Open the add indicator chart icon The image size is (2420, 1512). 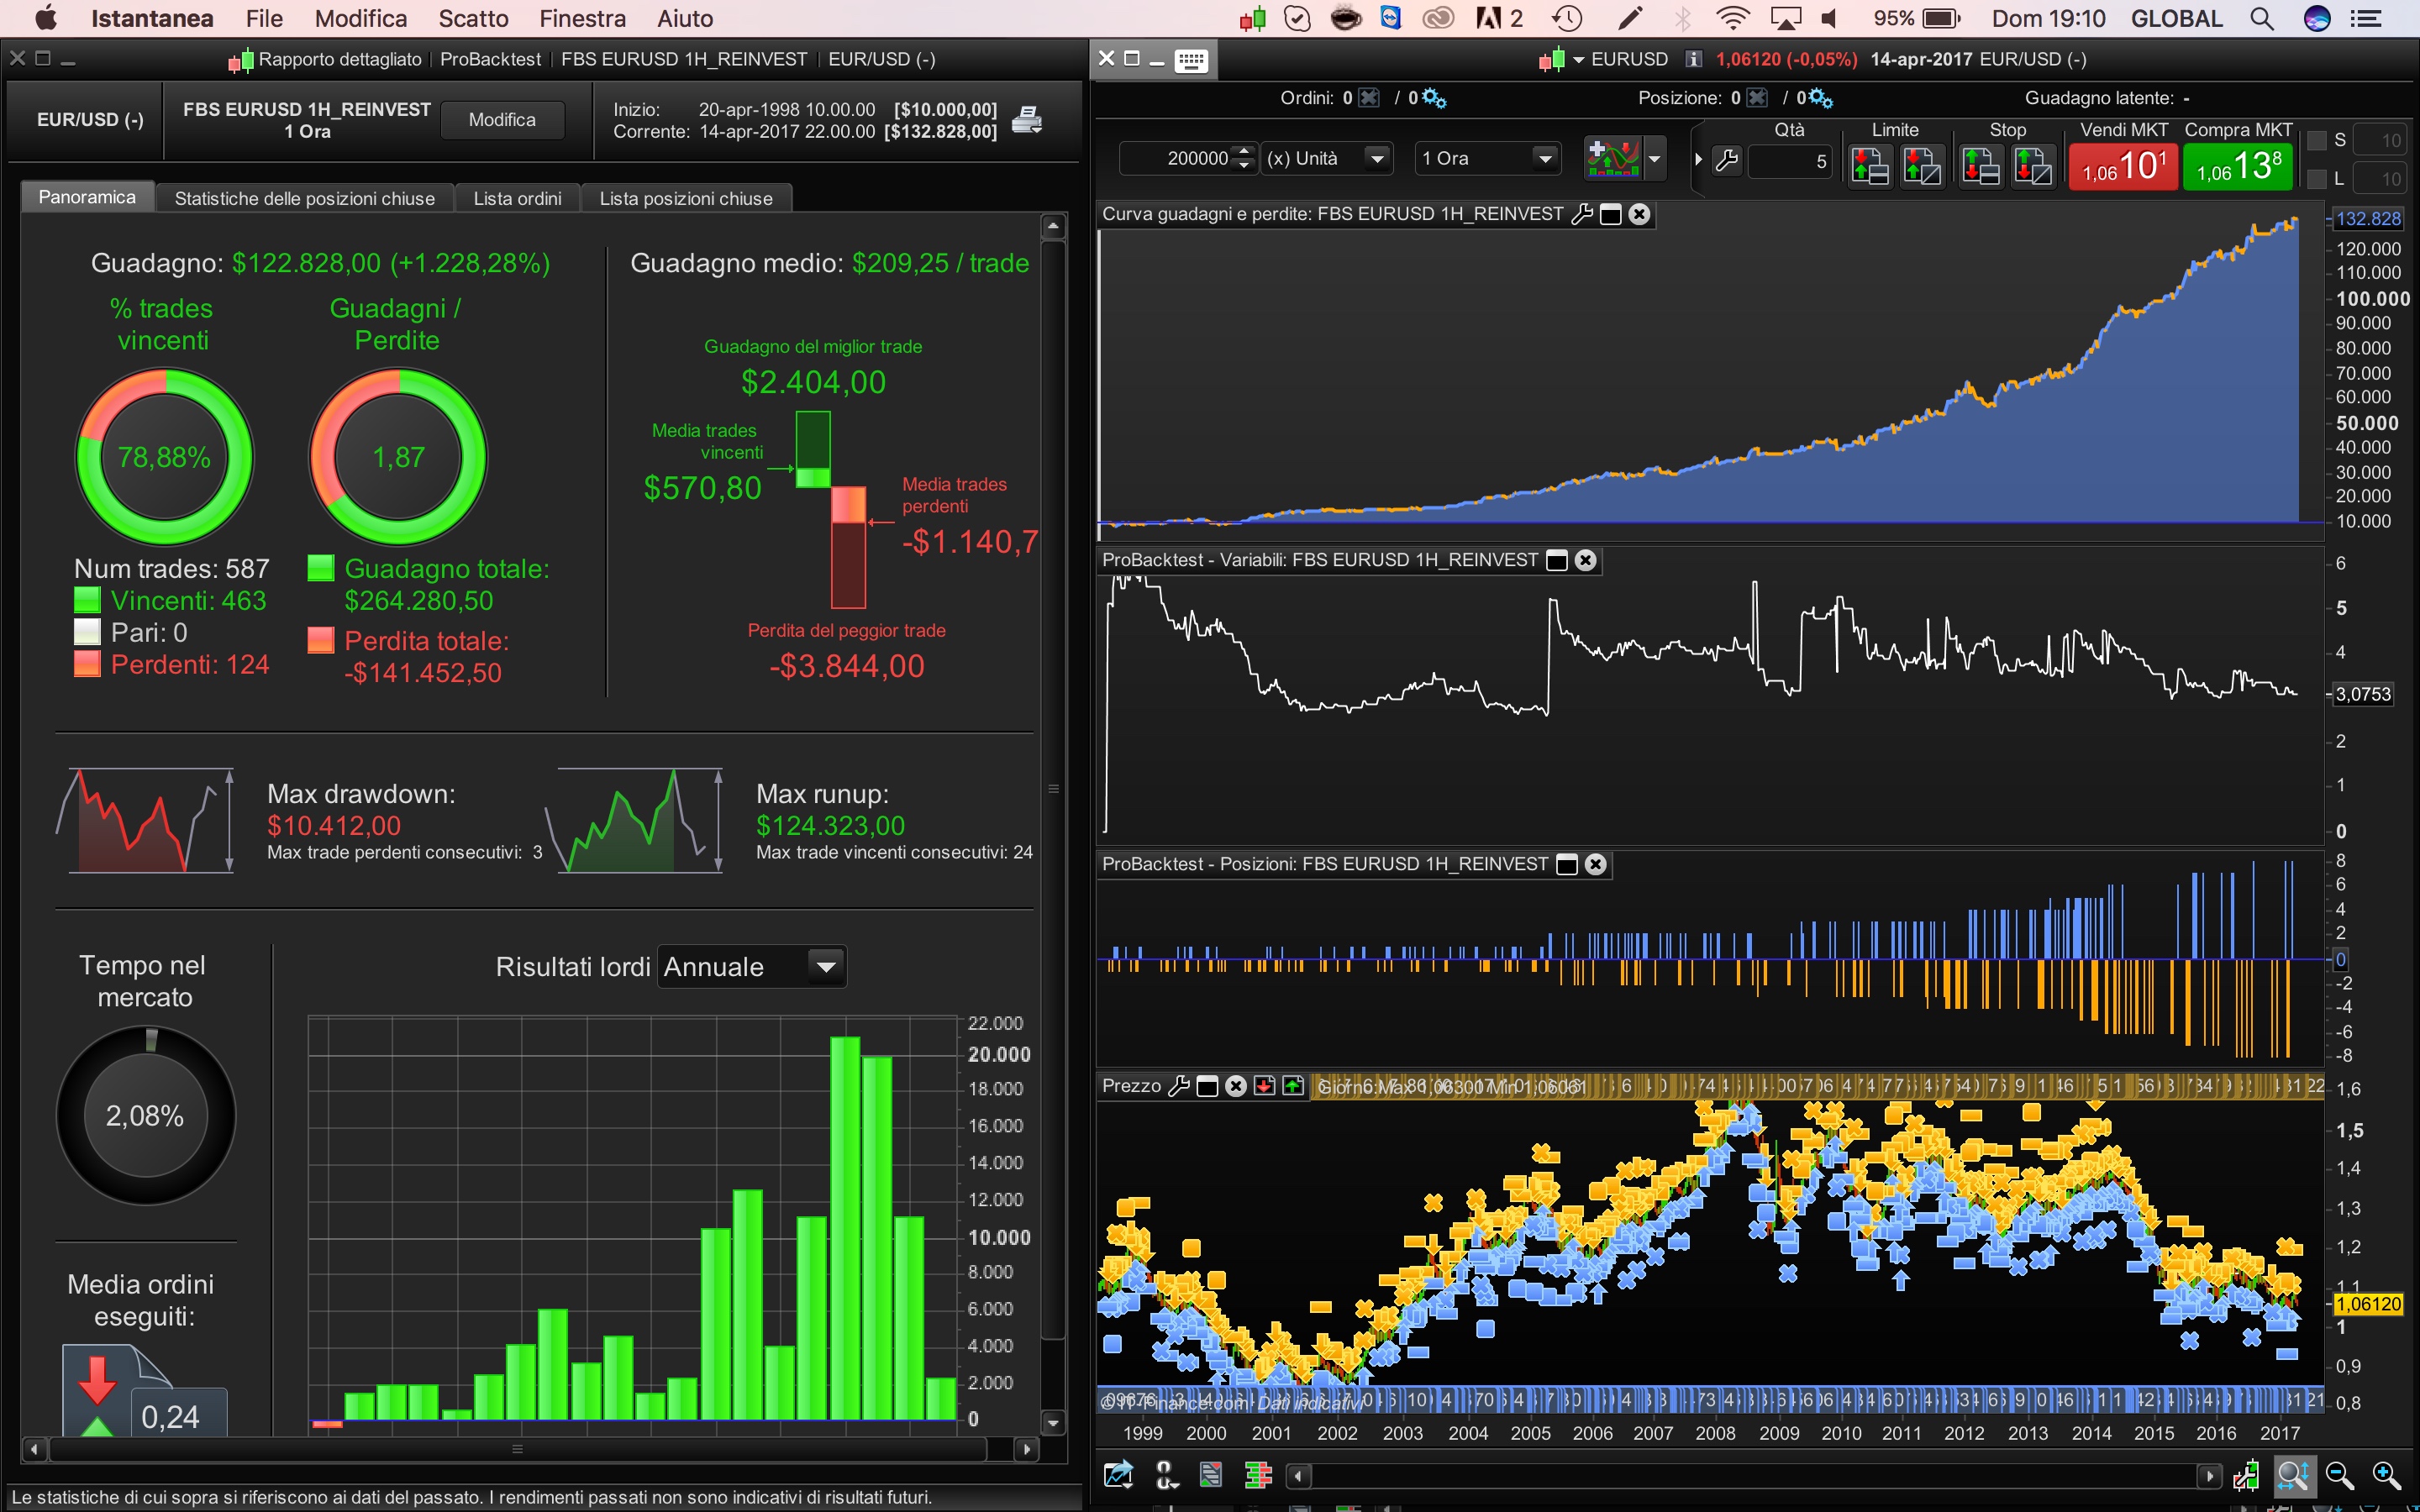[x=1612, y=158]
